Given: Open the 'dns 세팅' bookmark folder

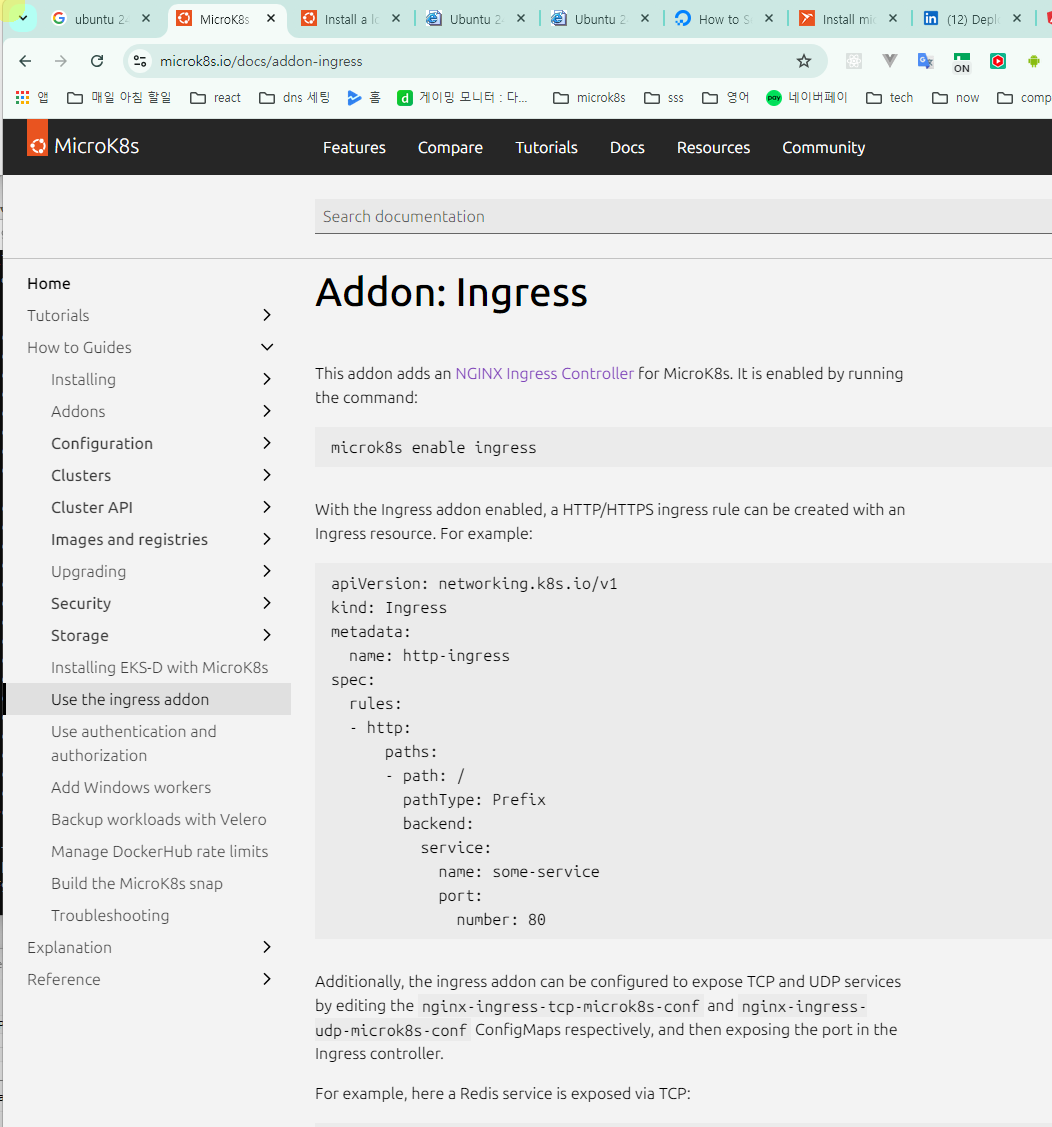Looking at the screenshot, I should click(x=295, y=98).
